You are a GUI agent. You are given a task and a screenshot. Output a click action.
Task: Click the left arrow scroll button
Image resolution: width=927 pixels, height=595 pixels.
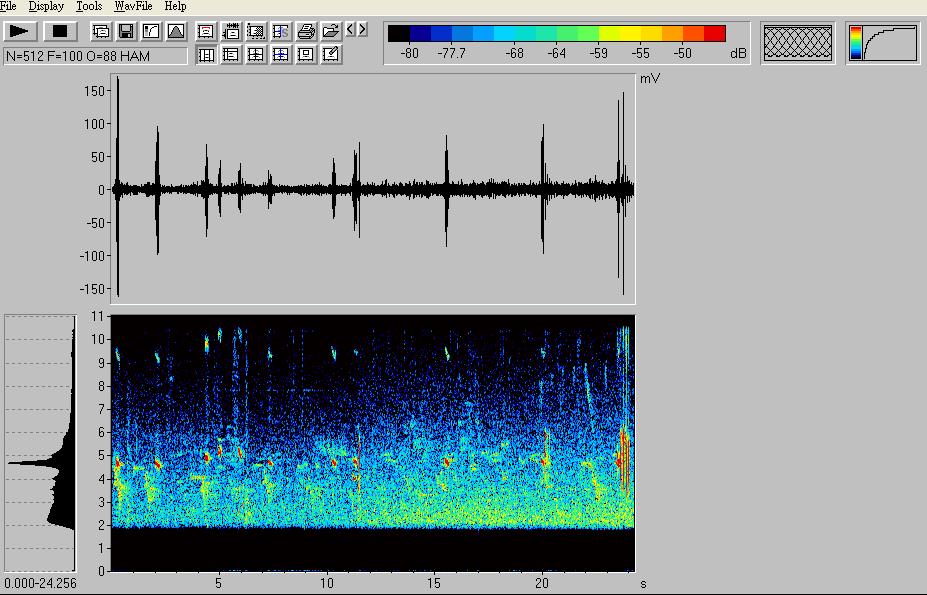[x=349, y=30]
